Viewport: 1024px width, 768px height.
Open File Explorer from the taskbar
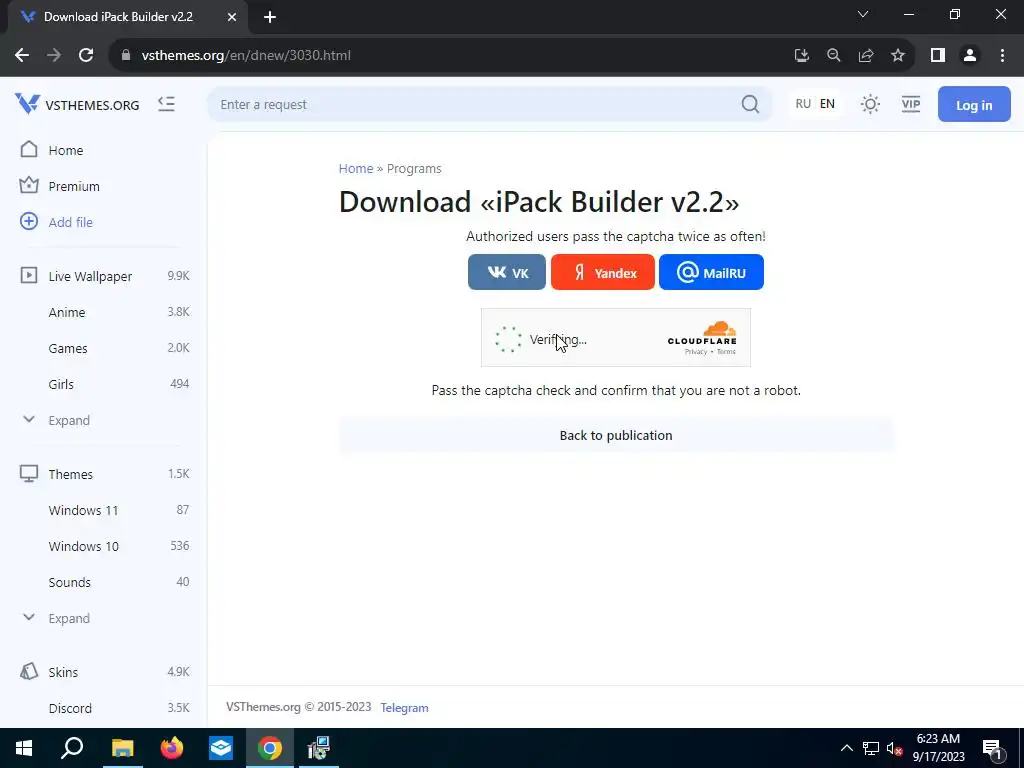tap(122, 748)
